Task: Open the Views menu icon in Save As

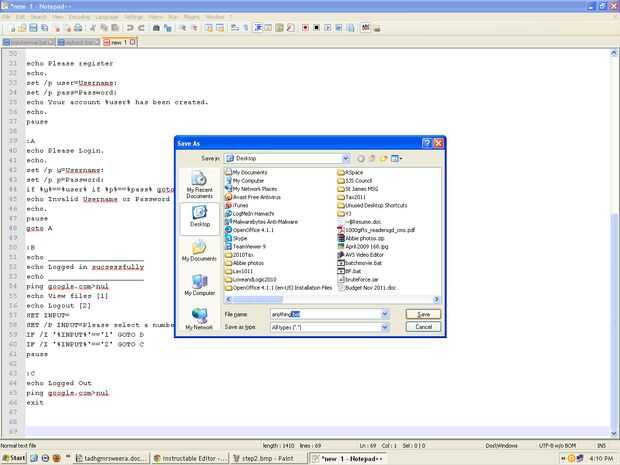Action: click(396, 159)
